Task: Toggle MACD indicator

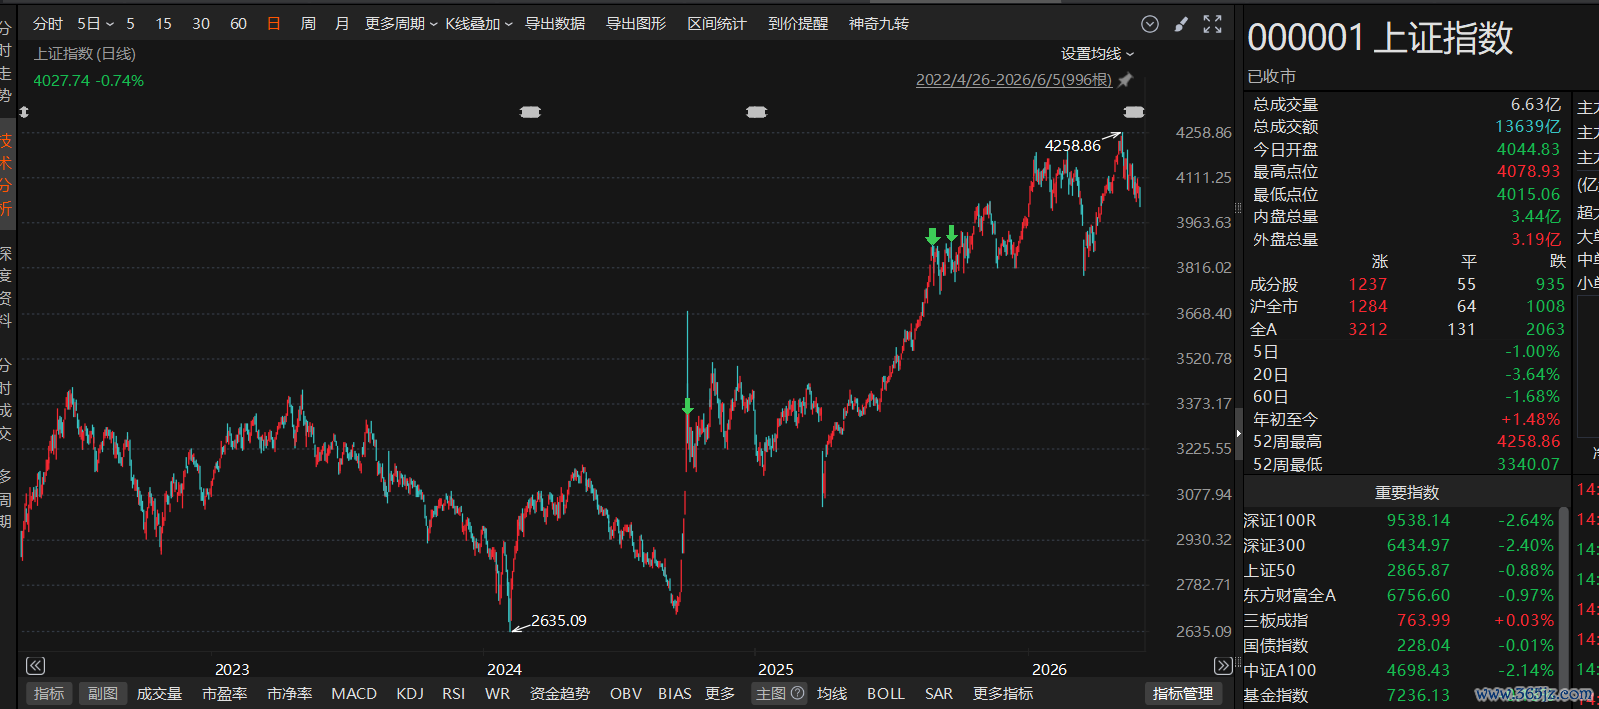Action: pyautogui.click(x=354, y=694)
